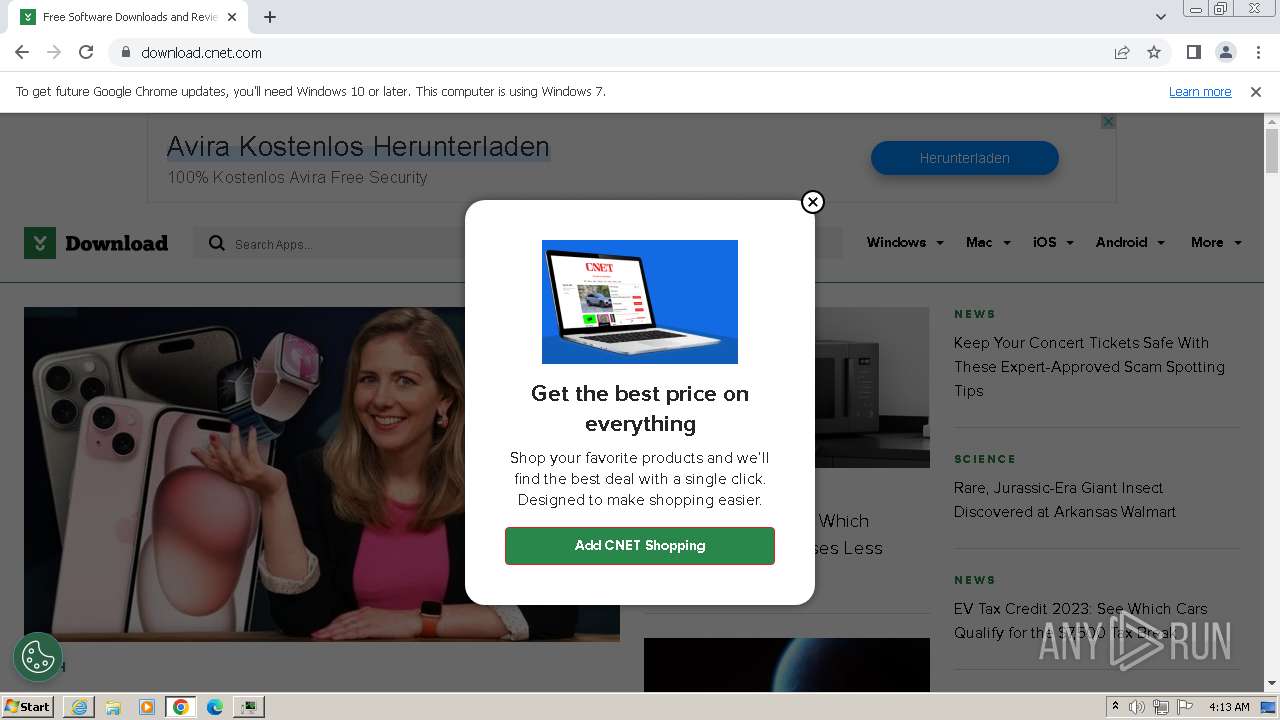Close the CNET Shopping popup

pyautogui.click(x=813, y=202)
